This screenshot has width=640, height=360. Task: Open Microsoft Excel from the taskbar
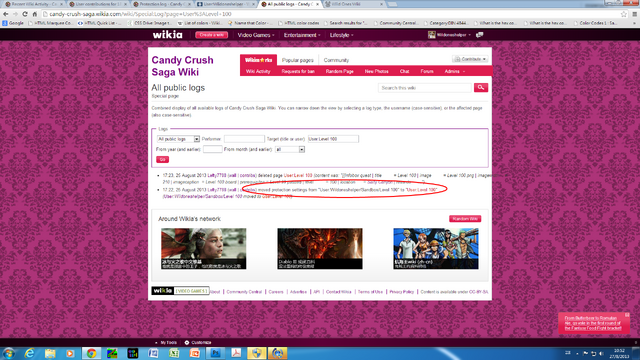174,353
